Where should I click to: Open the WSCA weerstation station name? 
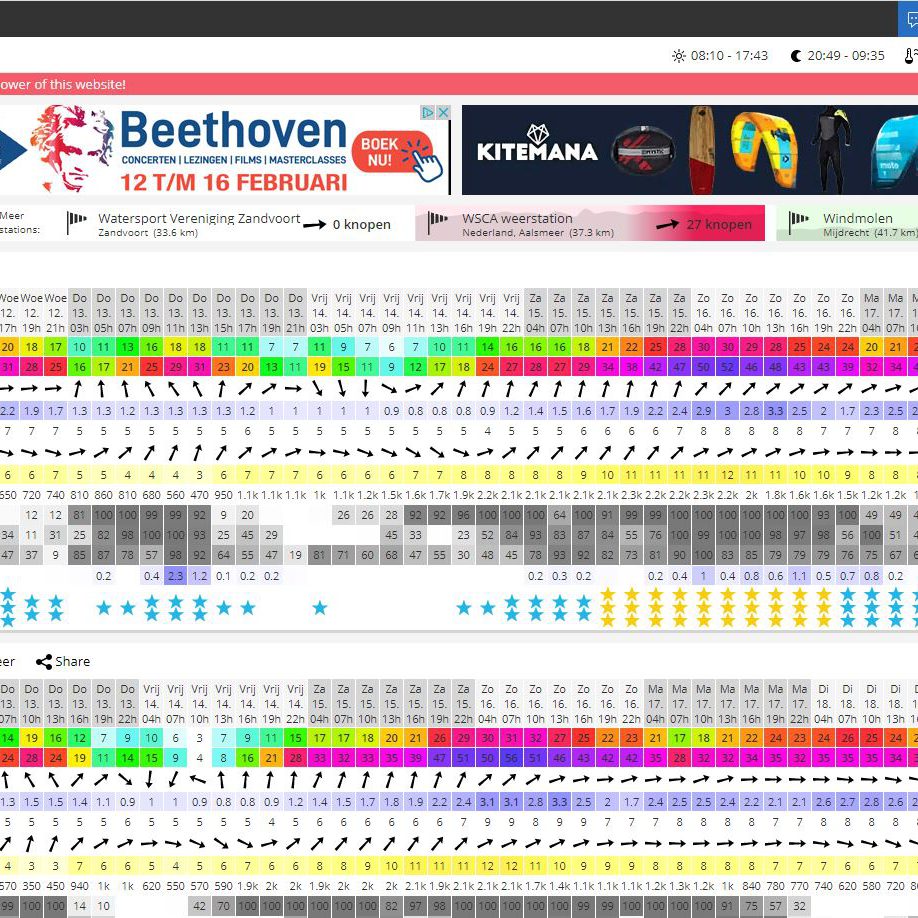pyautogui.click(x=517, y=218)
